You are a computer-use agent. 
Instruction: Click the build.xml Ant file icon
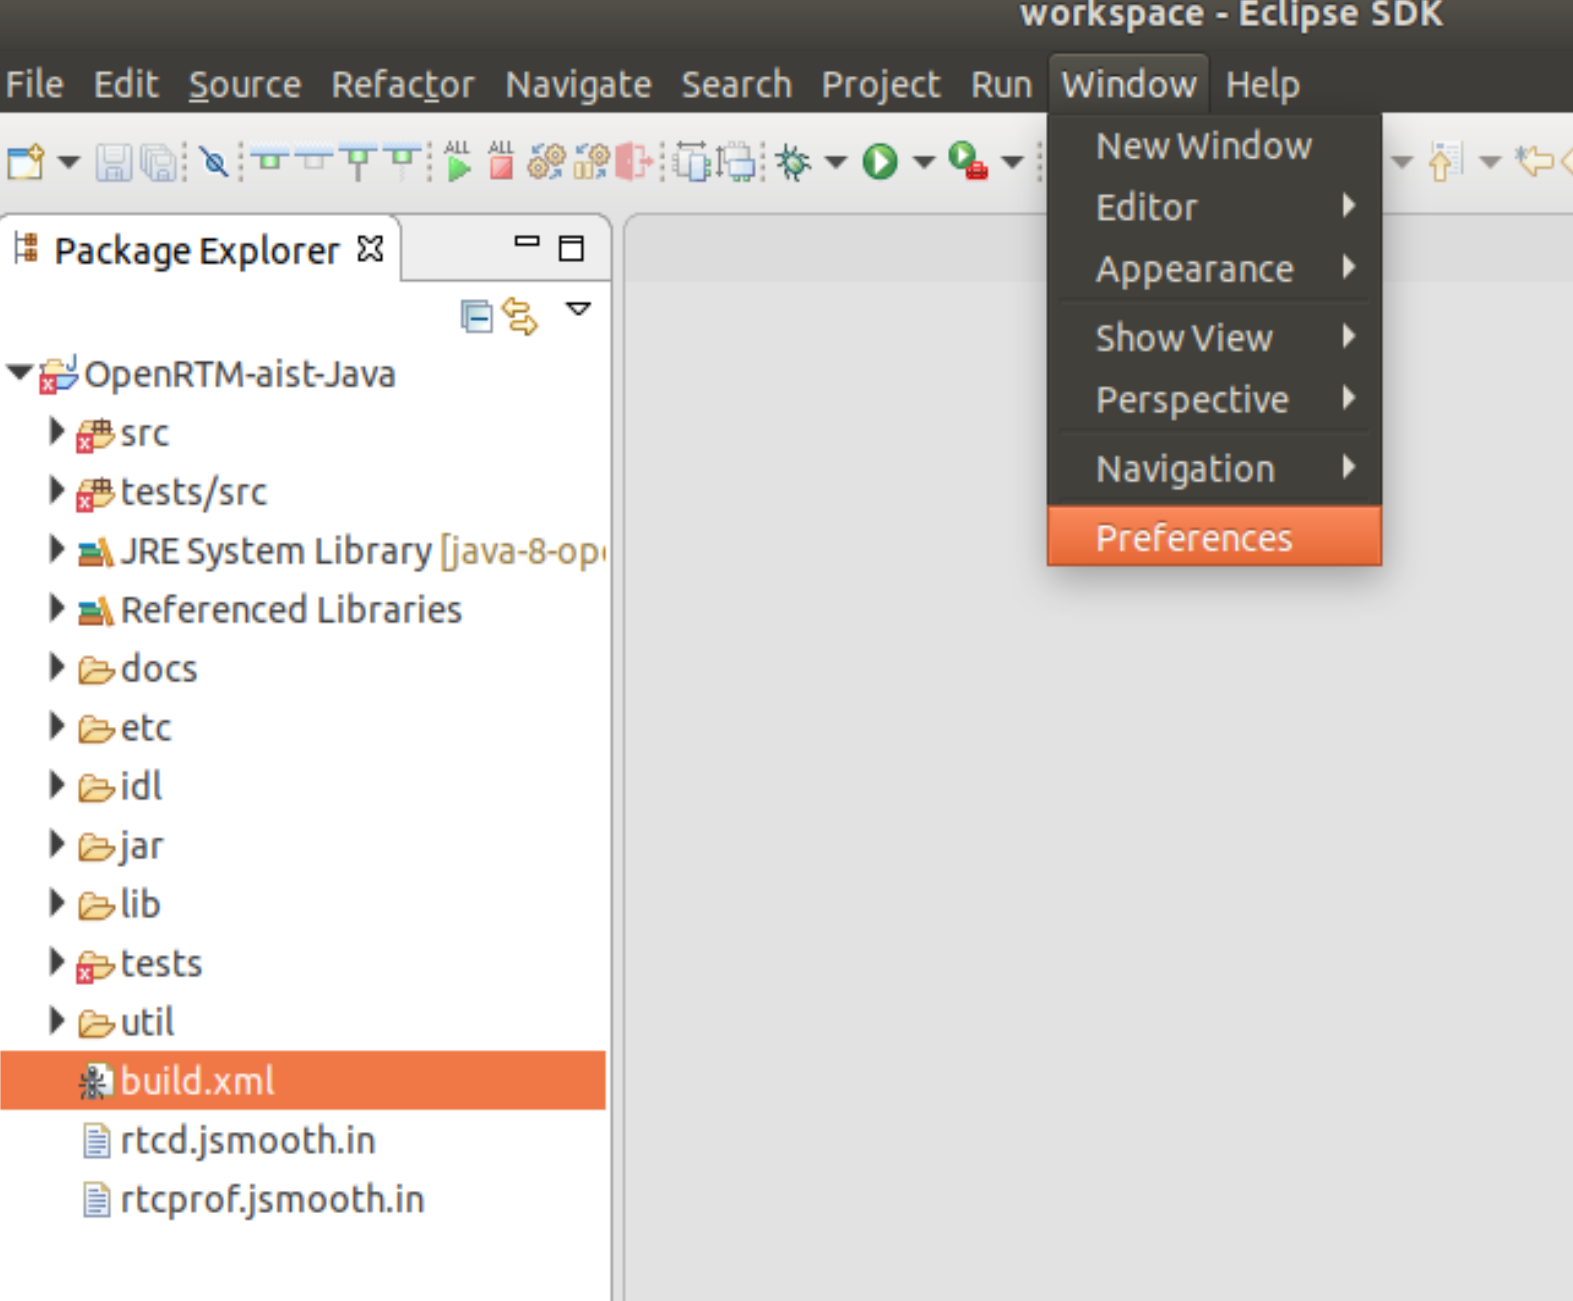[x=95, y=1081]
